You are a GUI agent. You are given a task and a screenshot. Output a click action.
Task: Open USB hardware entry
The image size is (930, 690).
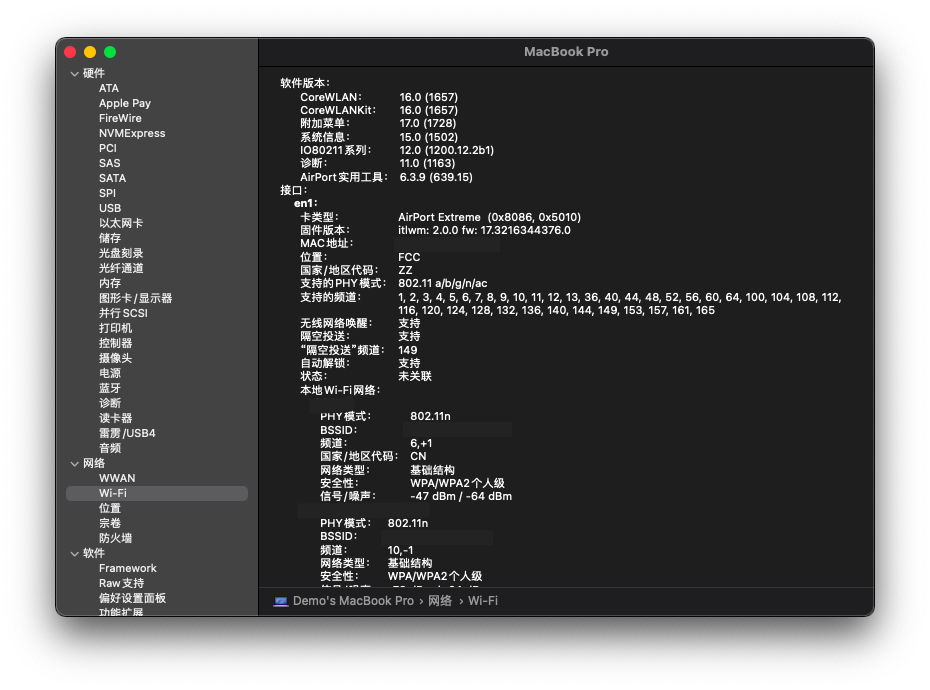tap(110, 208)
